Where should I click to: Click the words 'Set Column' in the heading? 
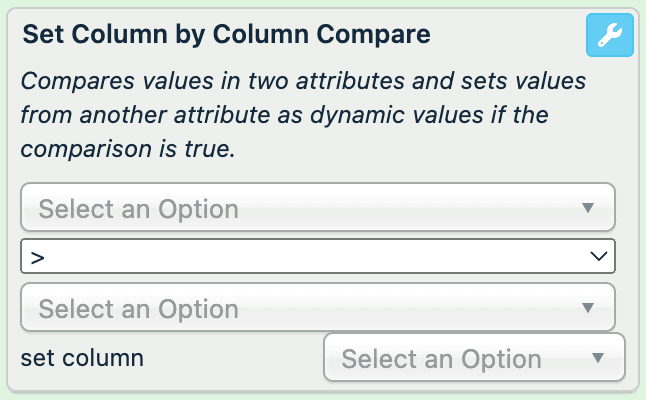click(x=79, y=34)
